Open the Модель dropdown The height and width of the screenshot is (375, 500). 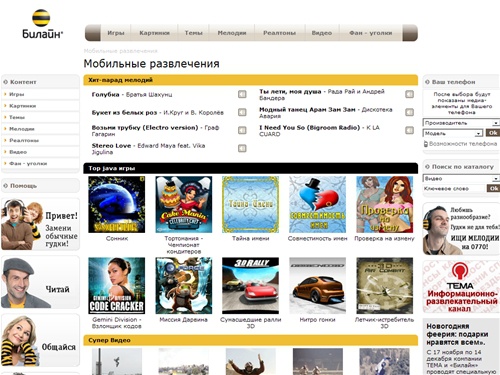[453, 133]
